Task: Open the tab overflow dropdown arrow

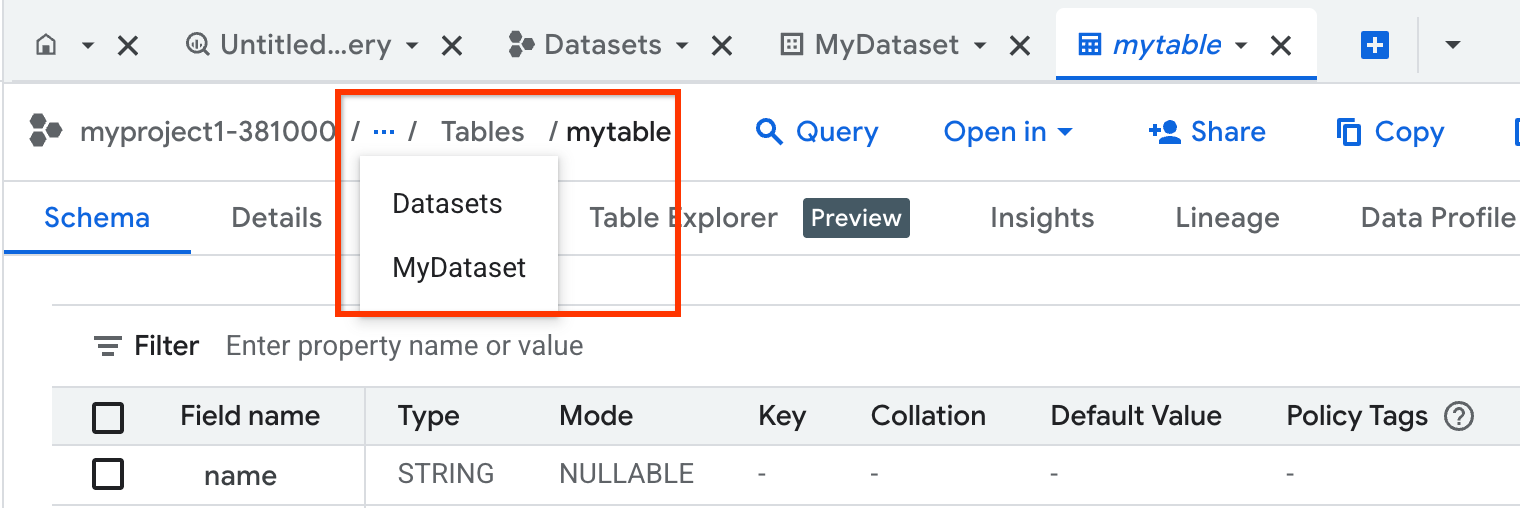Action: (1453, 45)
